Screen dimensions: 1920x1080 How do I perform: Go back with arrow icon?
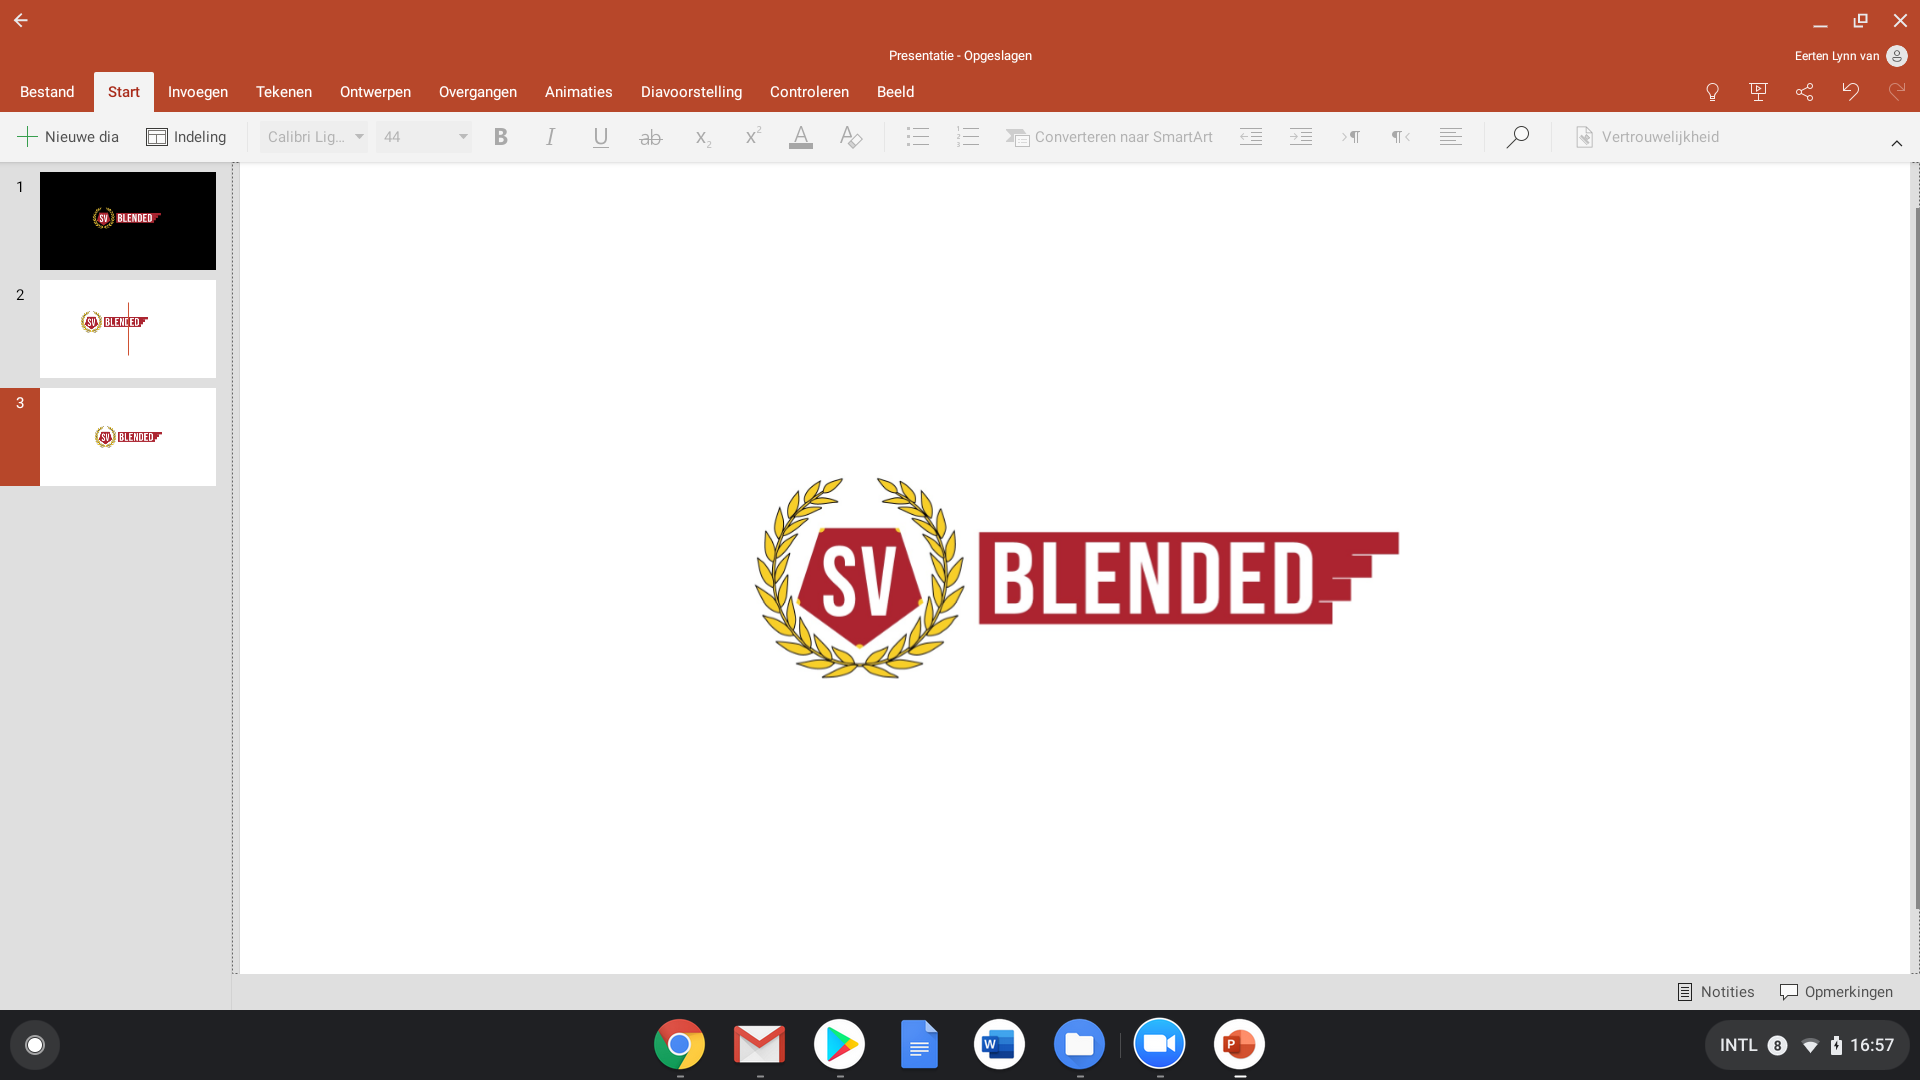[x=20, y=20]
